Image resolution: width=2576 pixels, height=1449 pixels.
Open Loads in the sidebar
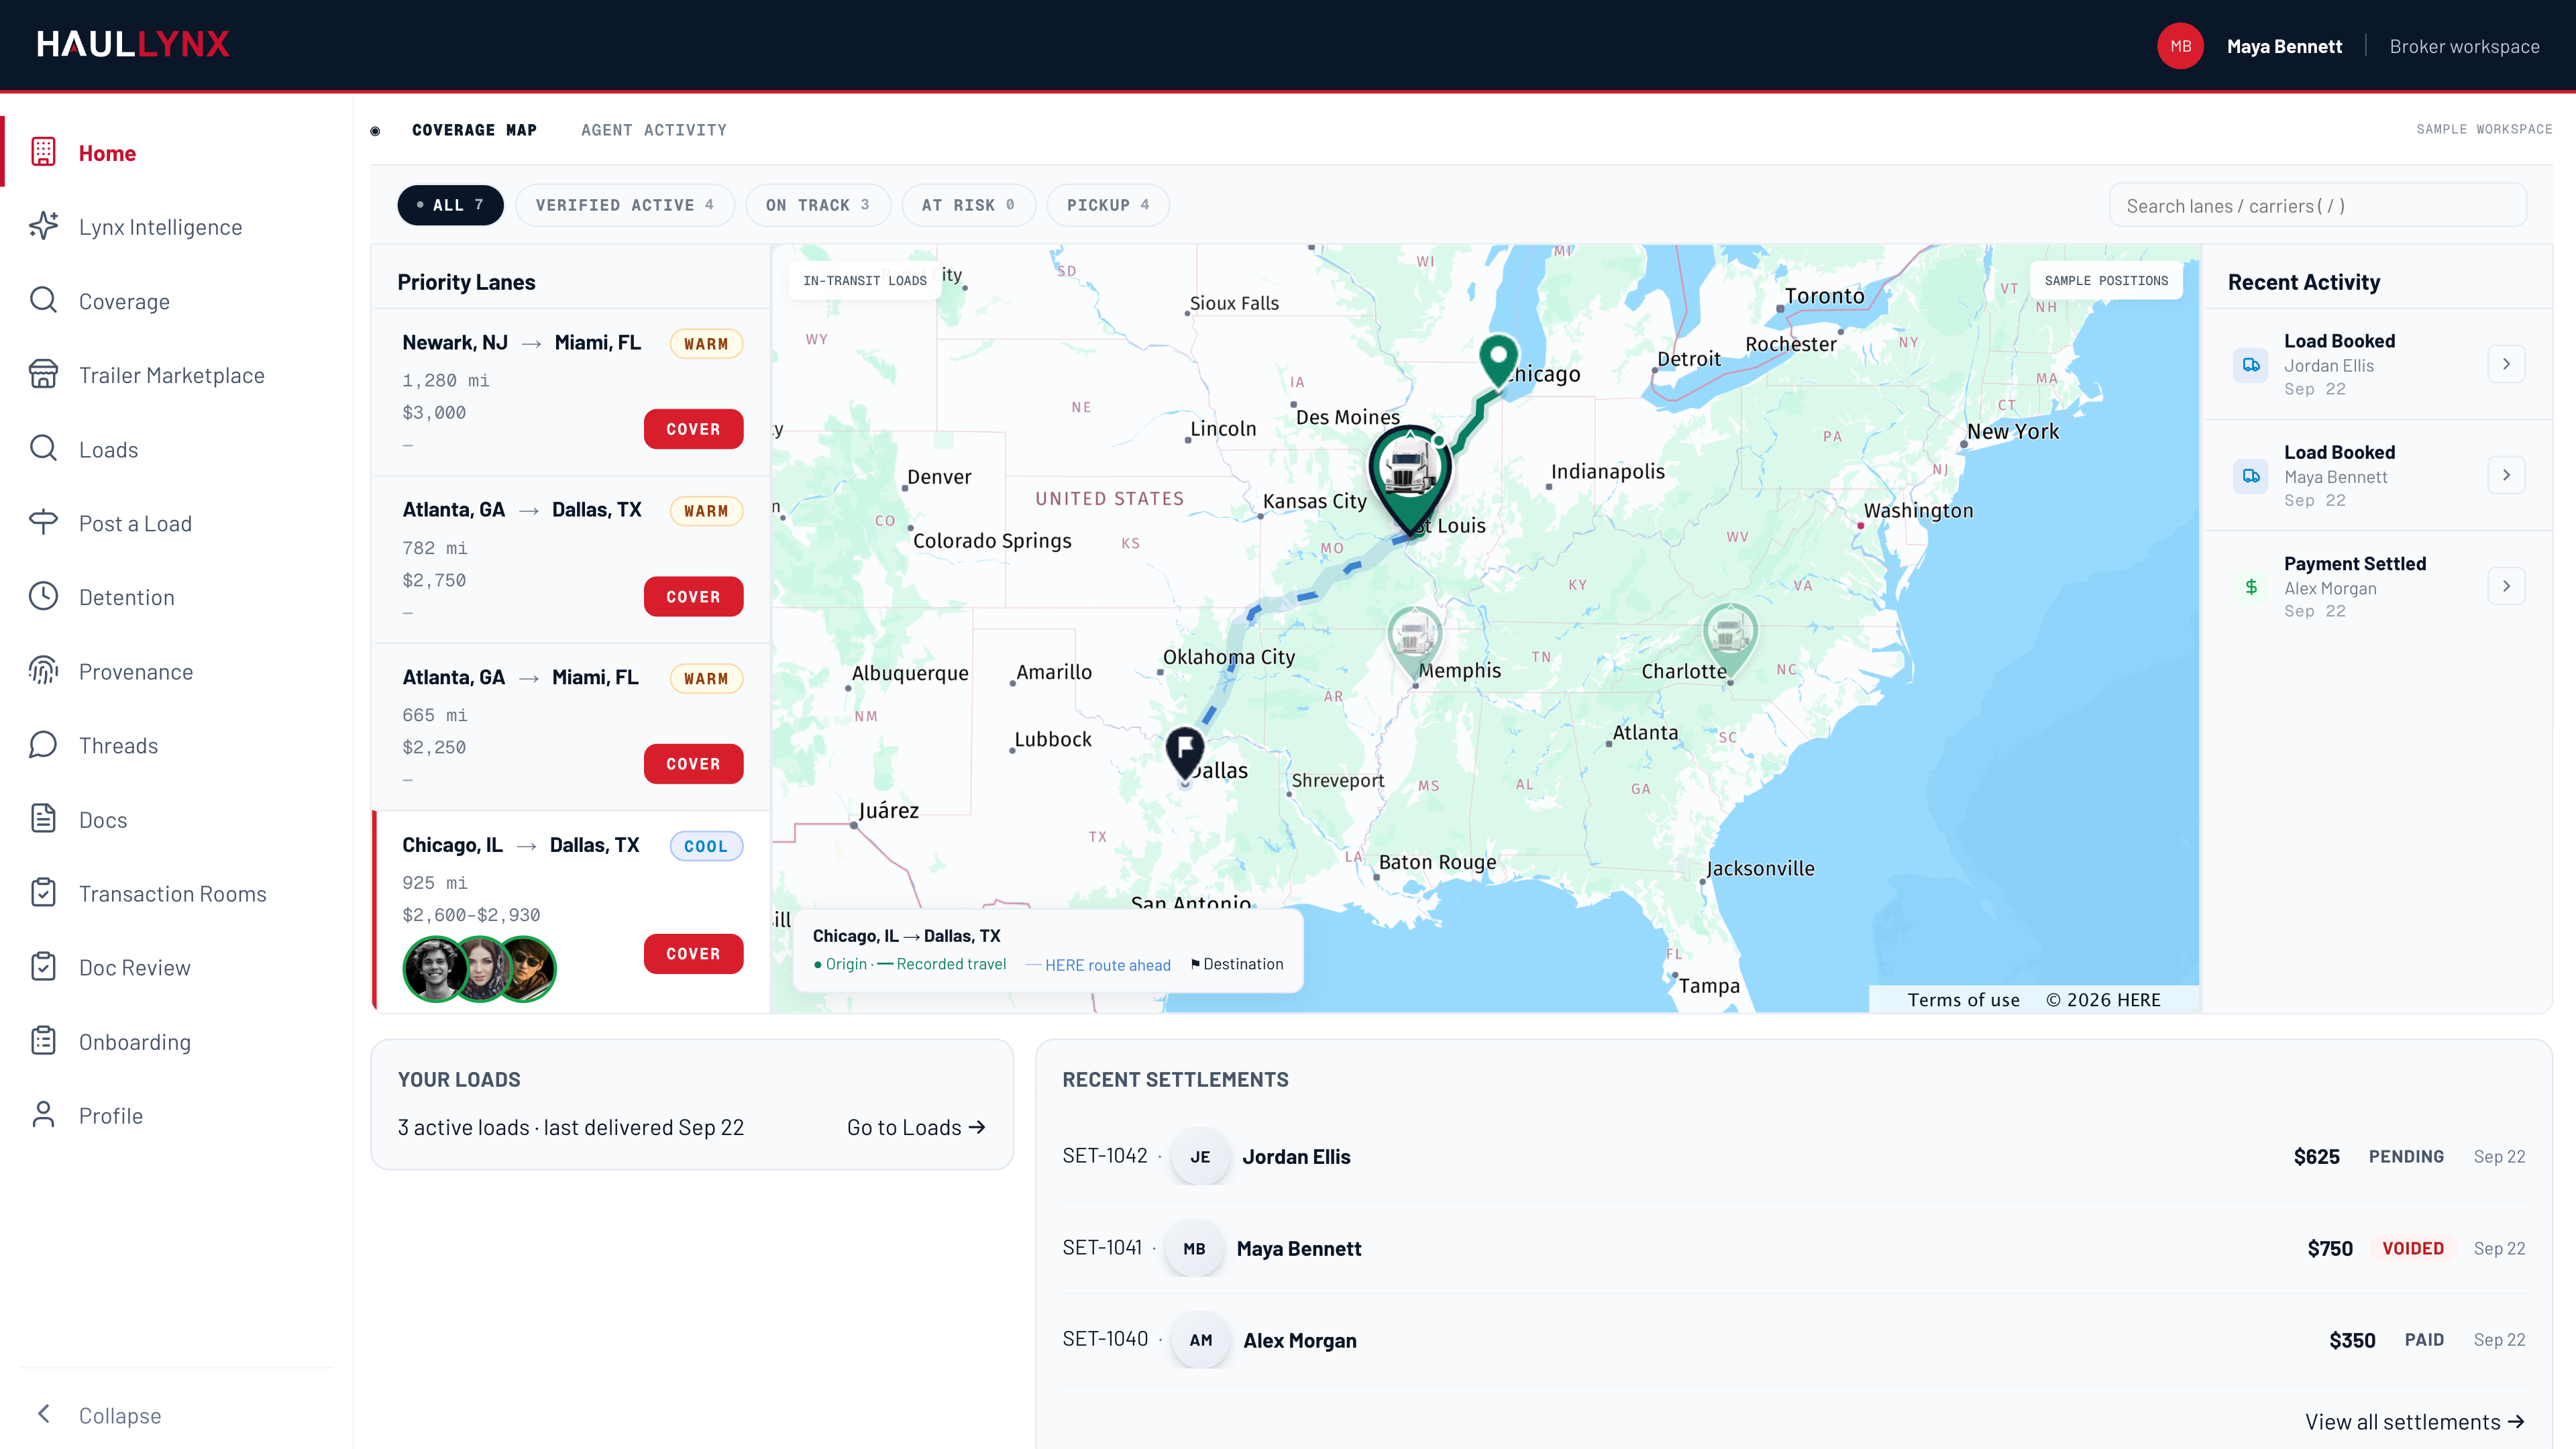click(x=108, y=449)
